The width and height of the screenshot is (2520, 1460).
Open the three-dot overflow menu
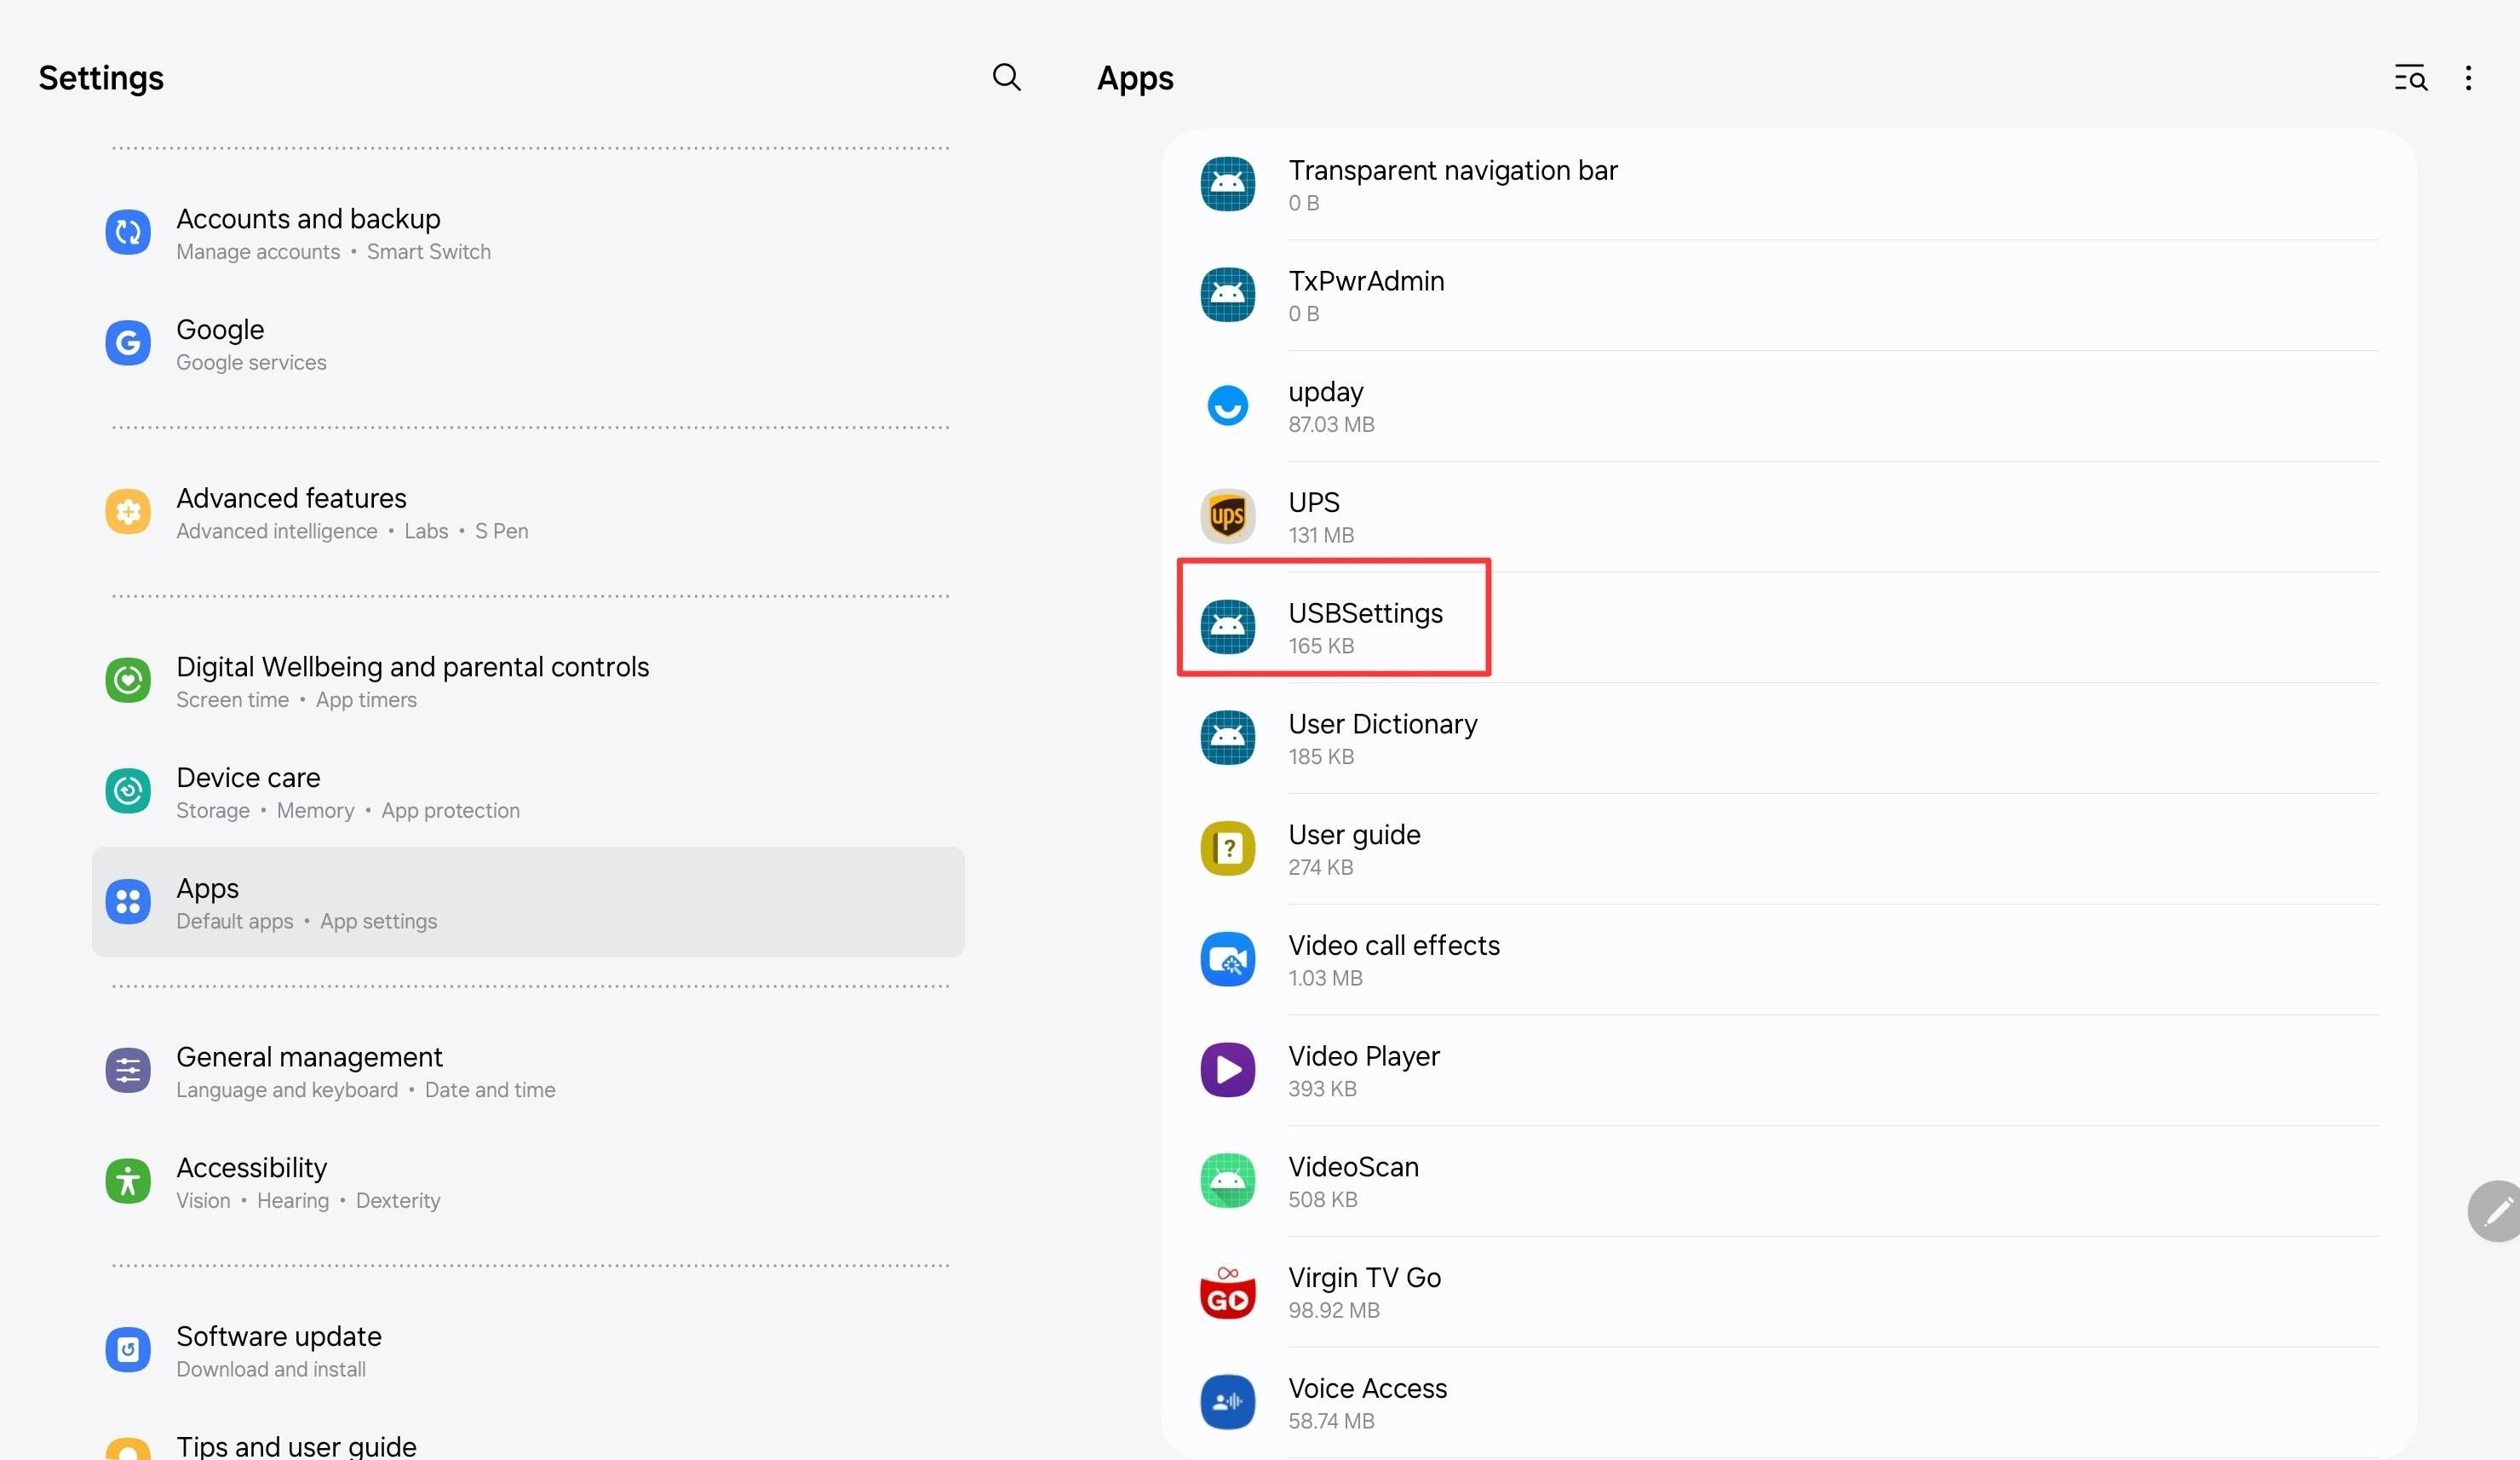[x=2468, y=77]
